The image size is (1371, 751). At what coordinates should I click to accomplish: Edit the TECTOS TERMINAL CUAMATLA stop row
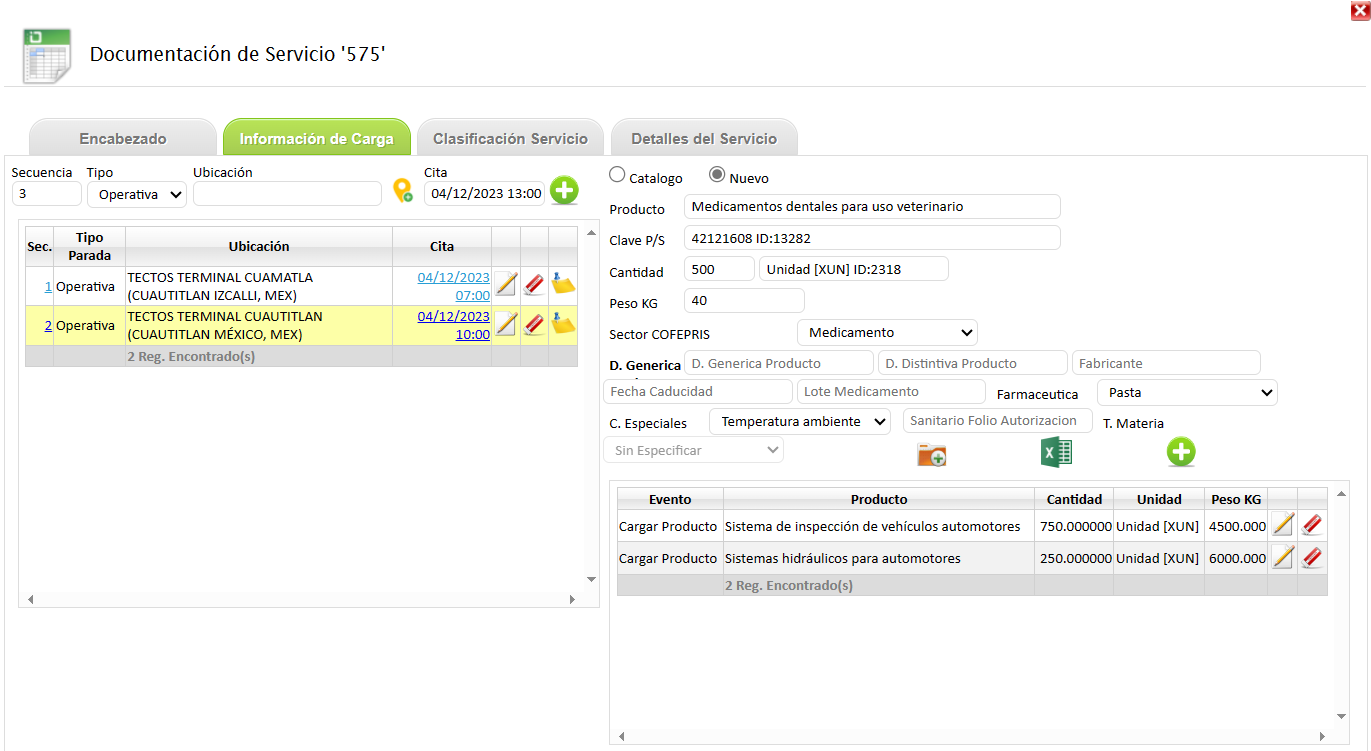[x=506, y=285]
